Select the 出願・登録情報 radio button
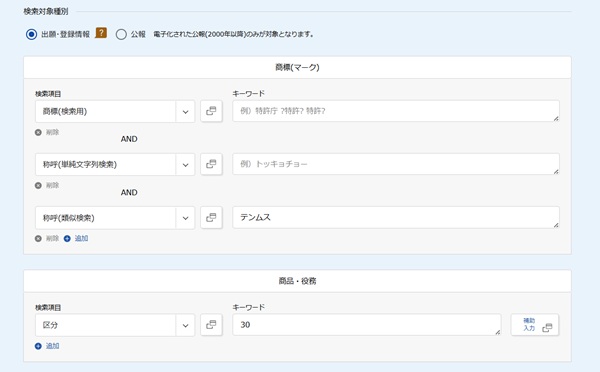 (x=31, y=34)
